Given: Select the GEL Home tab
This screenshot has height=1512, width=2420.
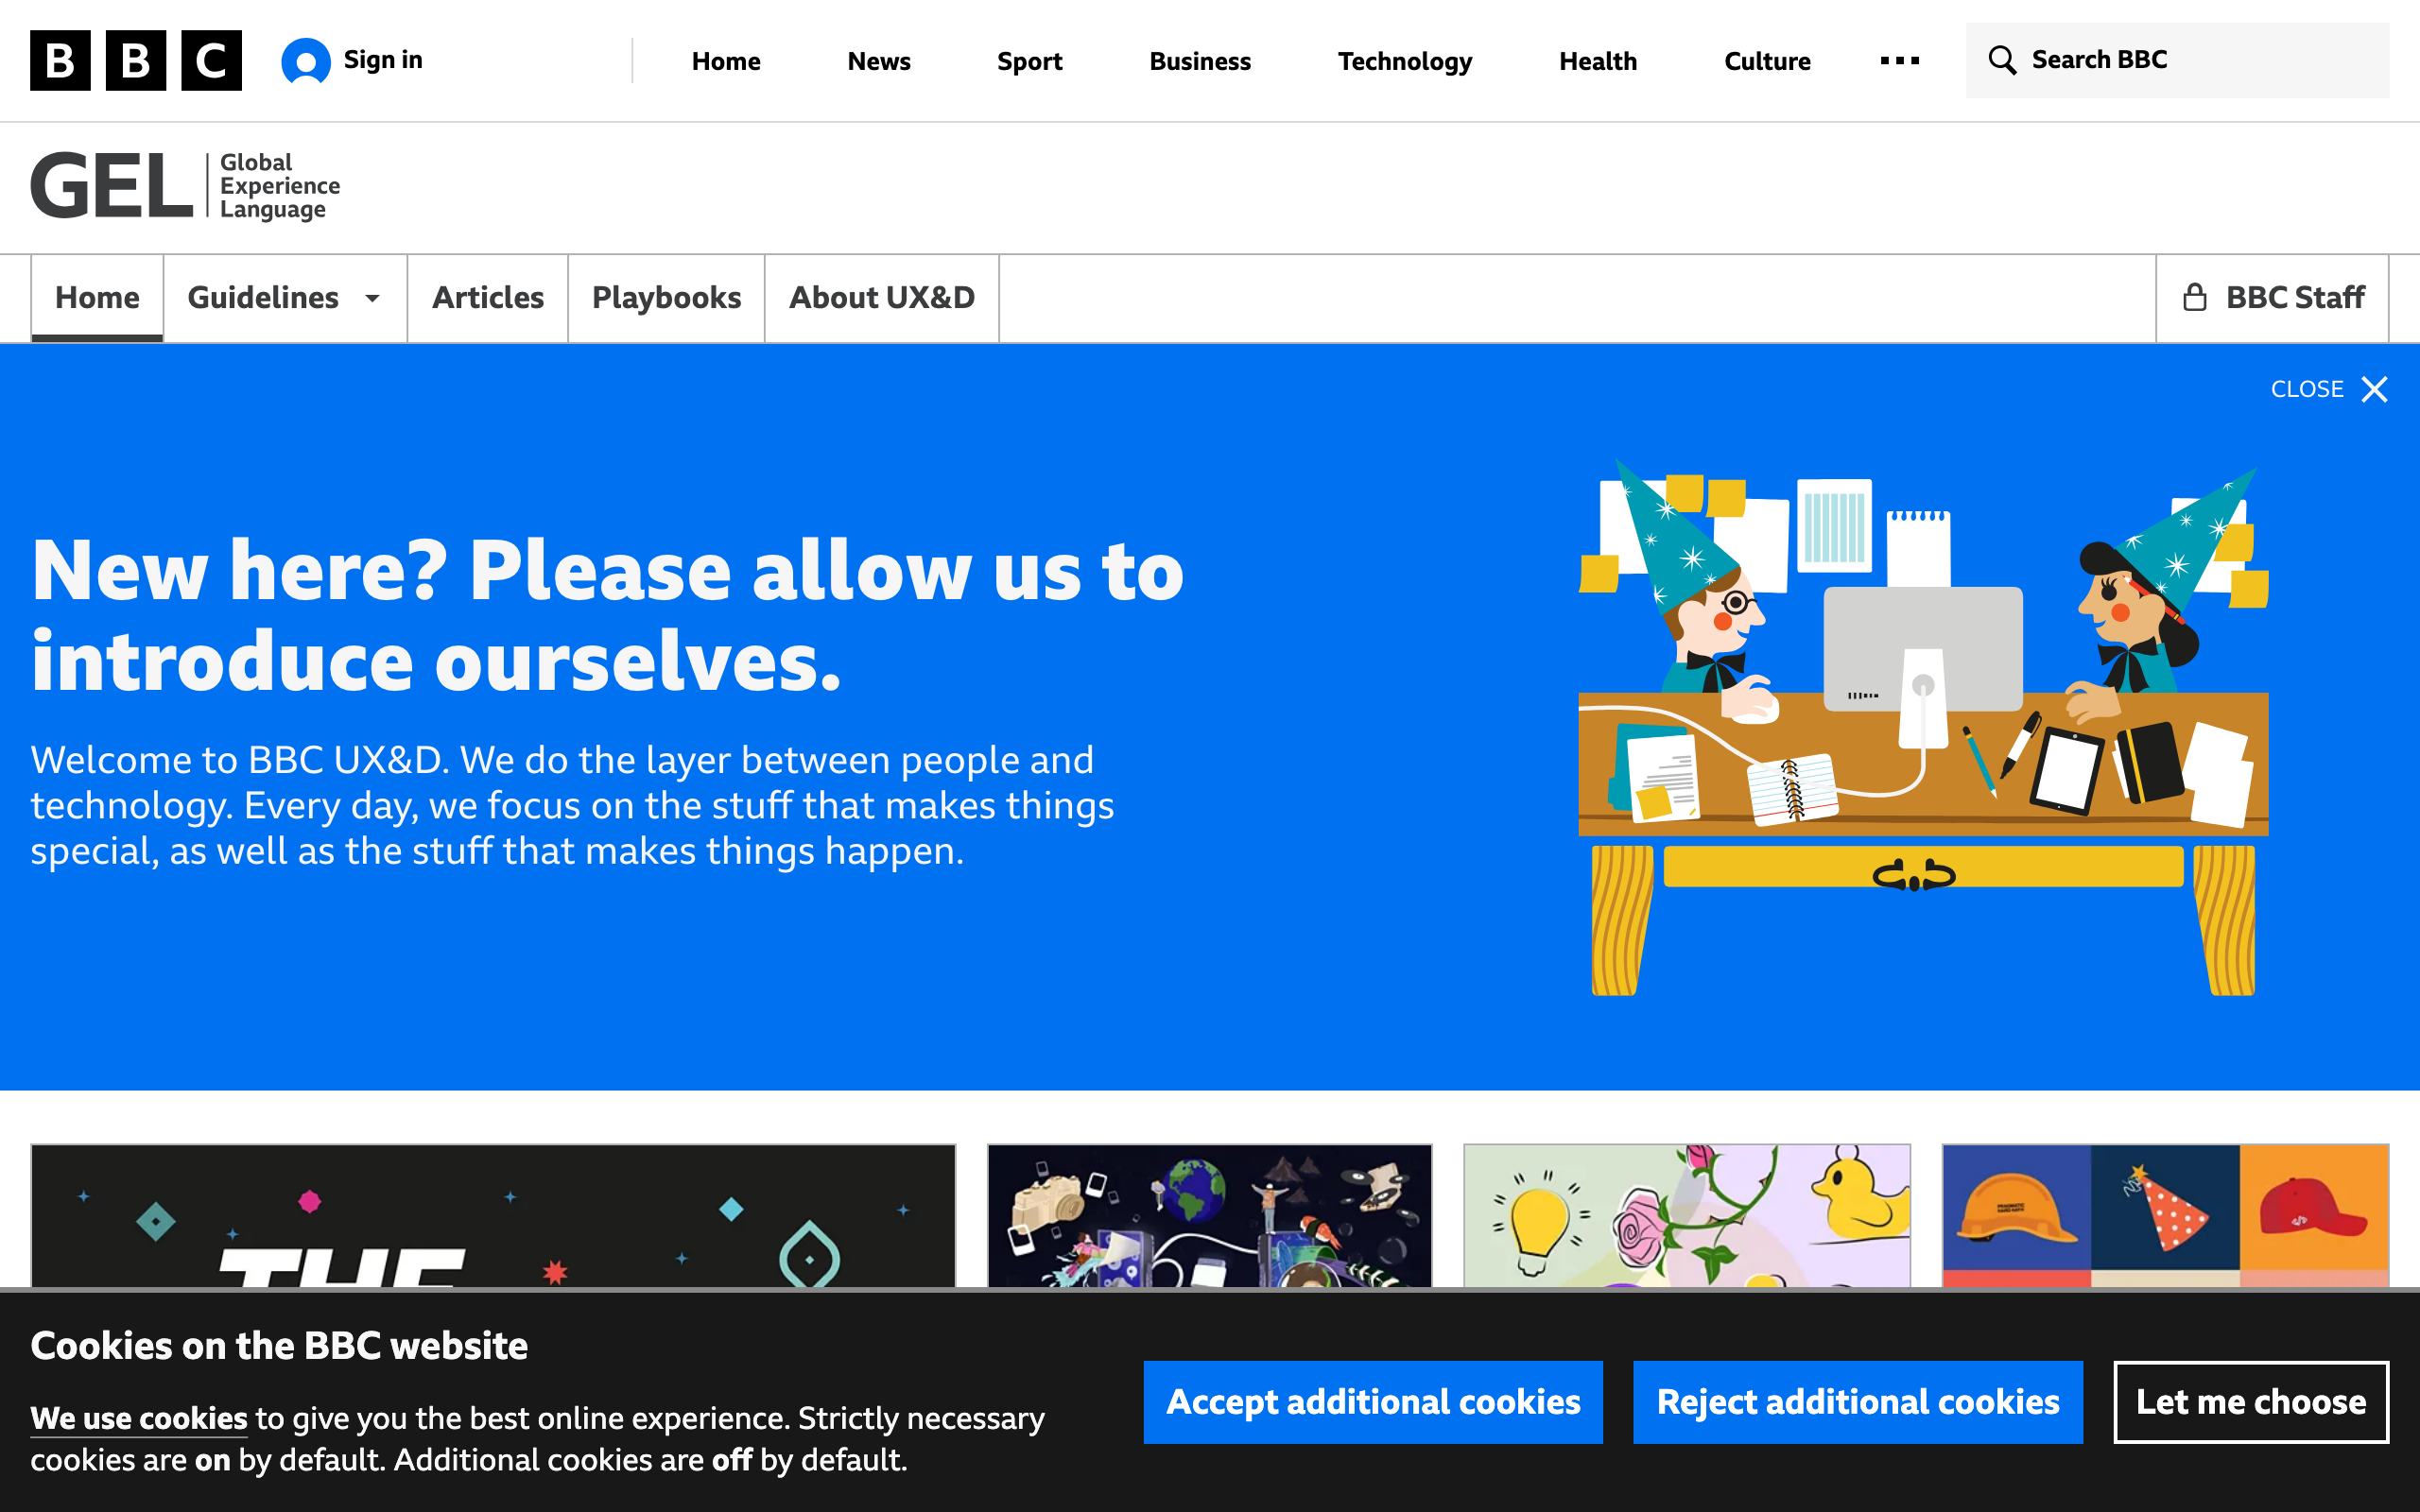Looking at the screenshot, I should click(x=97, y=298).
